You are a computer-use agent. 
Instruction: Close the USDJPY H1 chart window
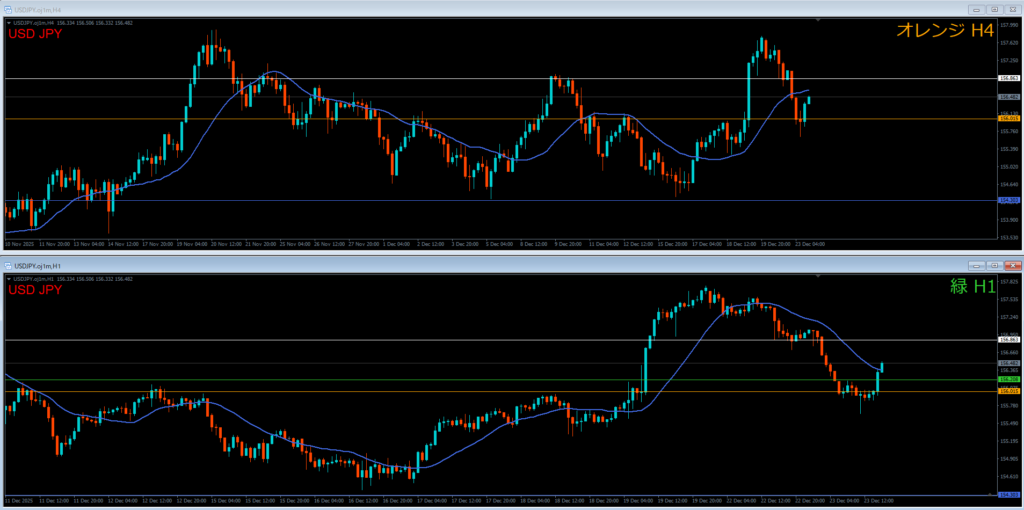[x=1013, y=266]
